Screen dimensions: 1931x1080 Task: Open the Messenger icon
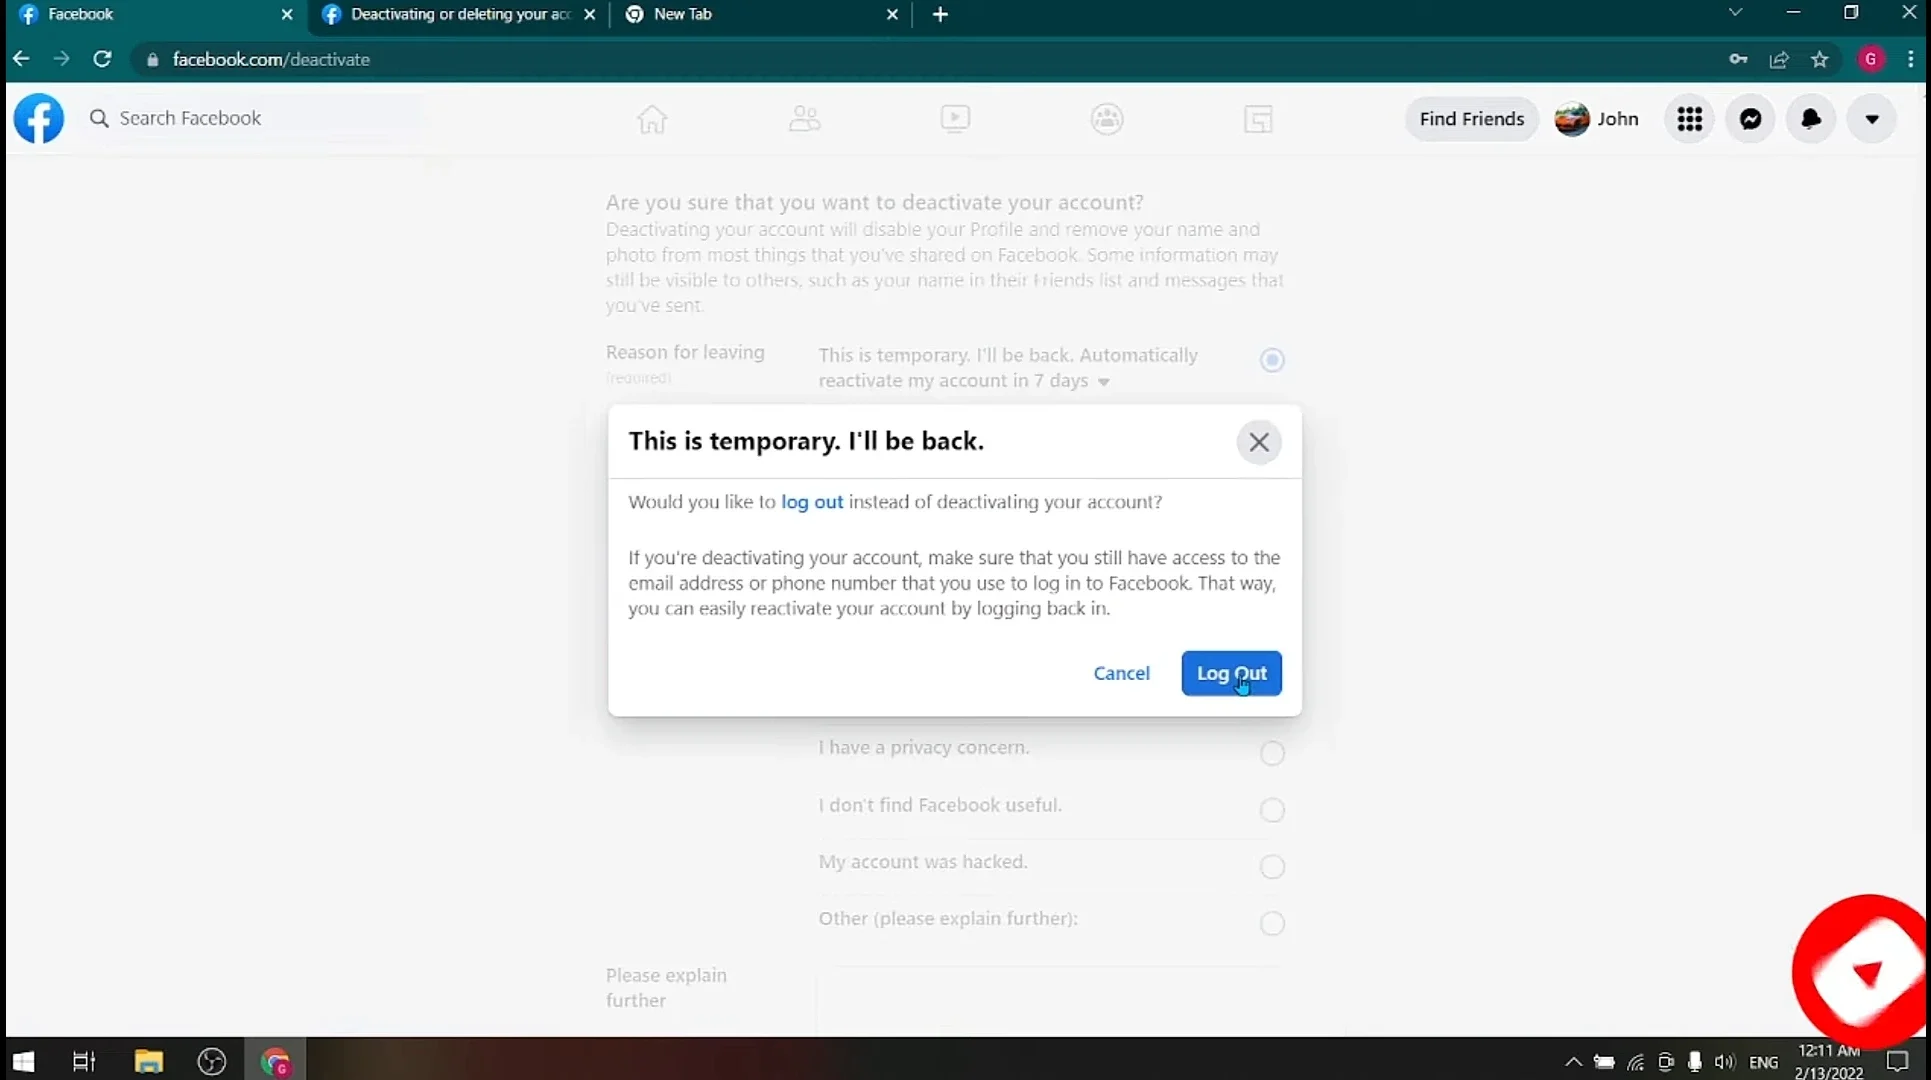1751,119
